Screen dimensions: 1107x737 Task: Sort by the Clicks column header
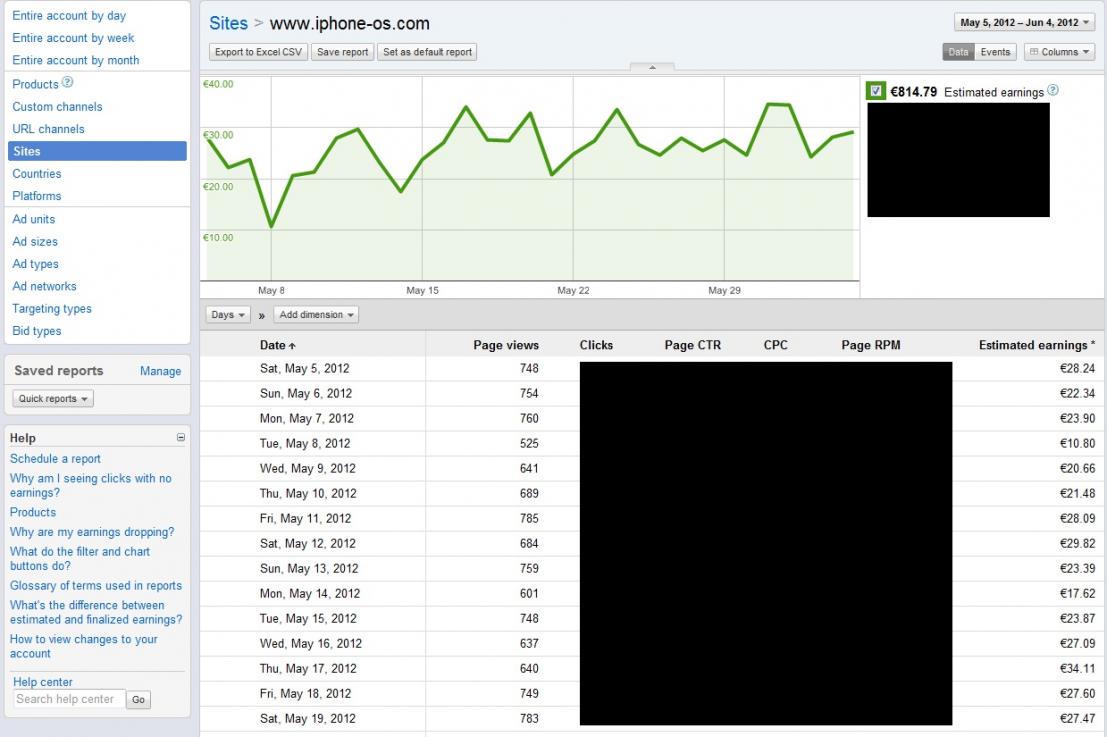tap(596, 345)
